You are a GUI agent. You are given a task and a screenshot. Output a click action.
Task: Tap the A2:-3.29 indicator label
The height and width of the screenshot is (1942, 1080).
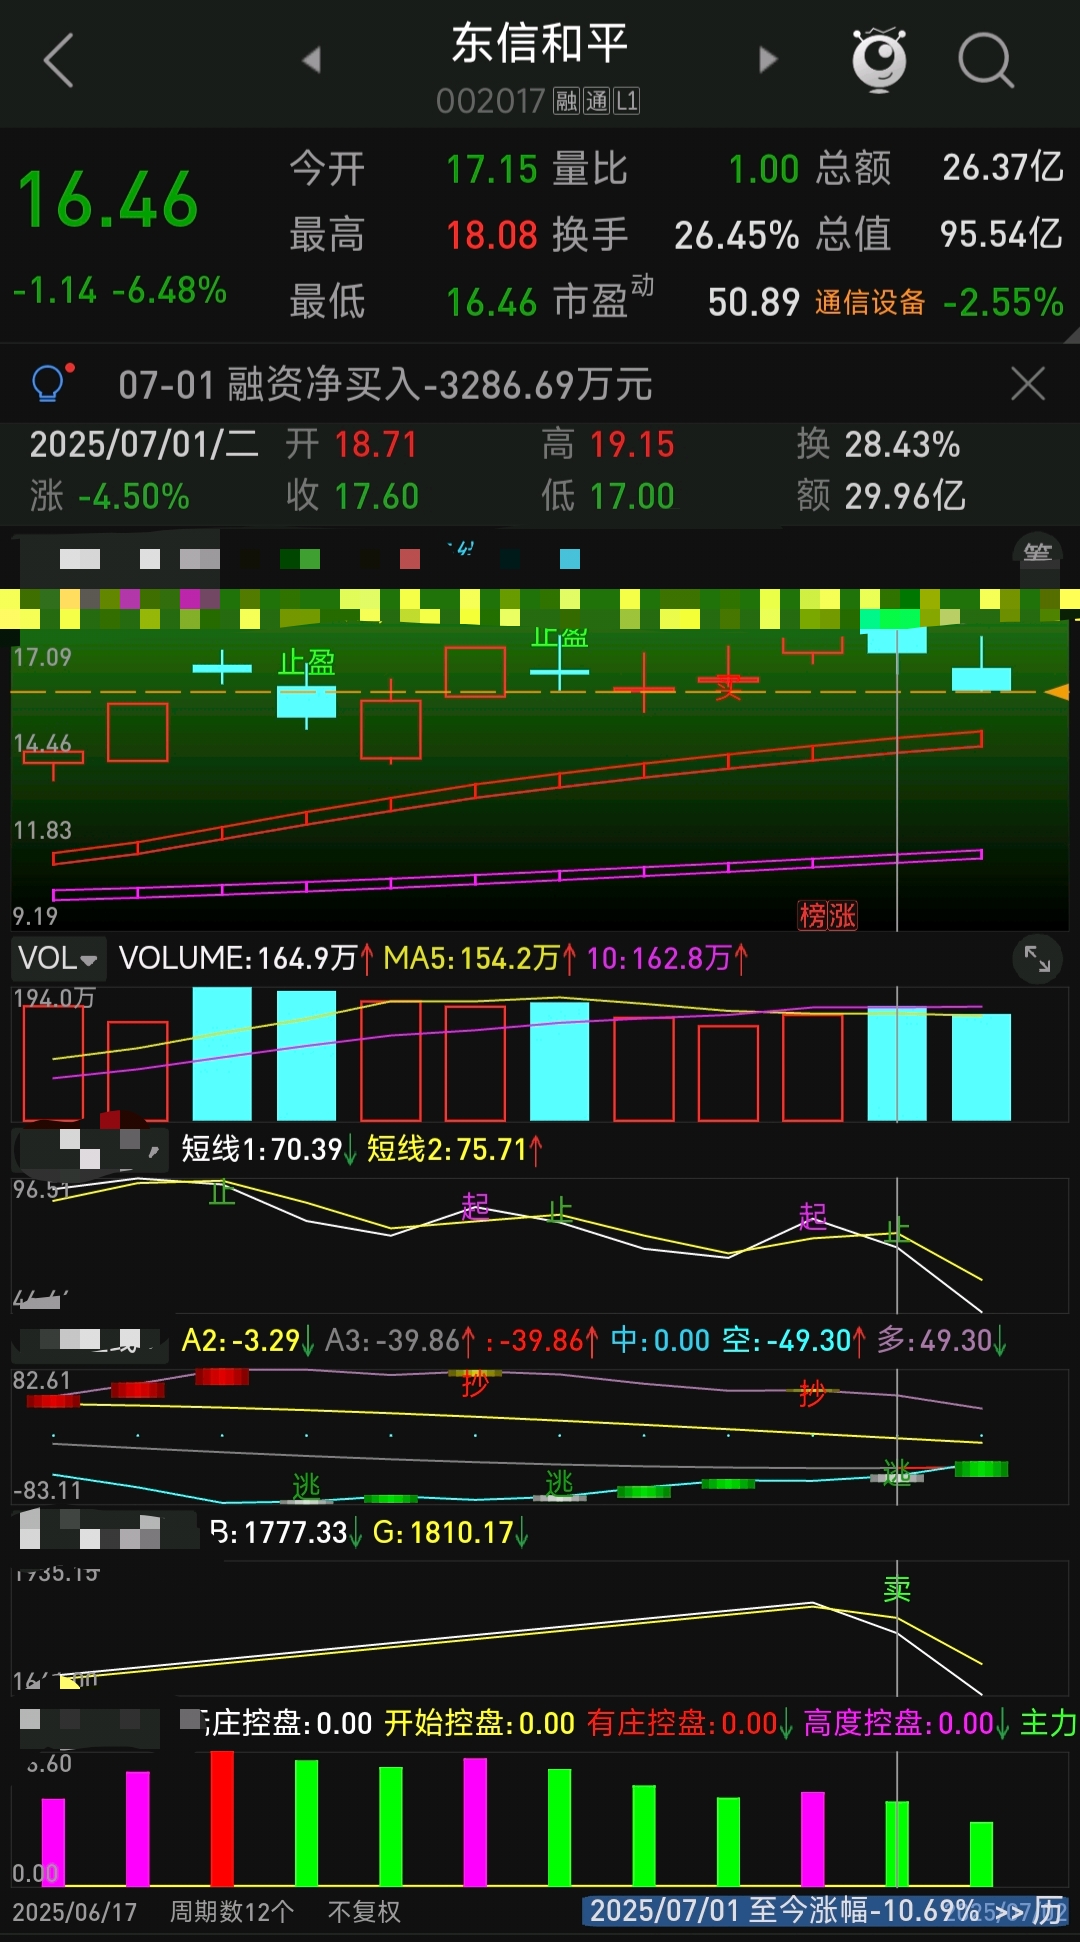pos(248,1340)
